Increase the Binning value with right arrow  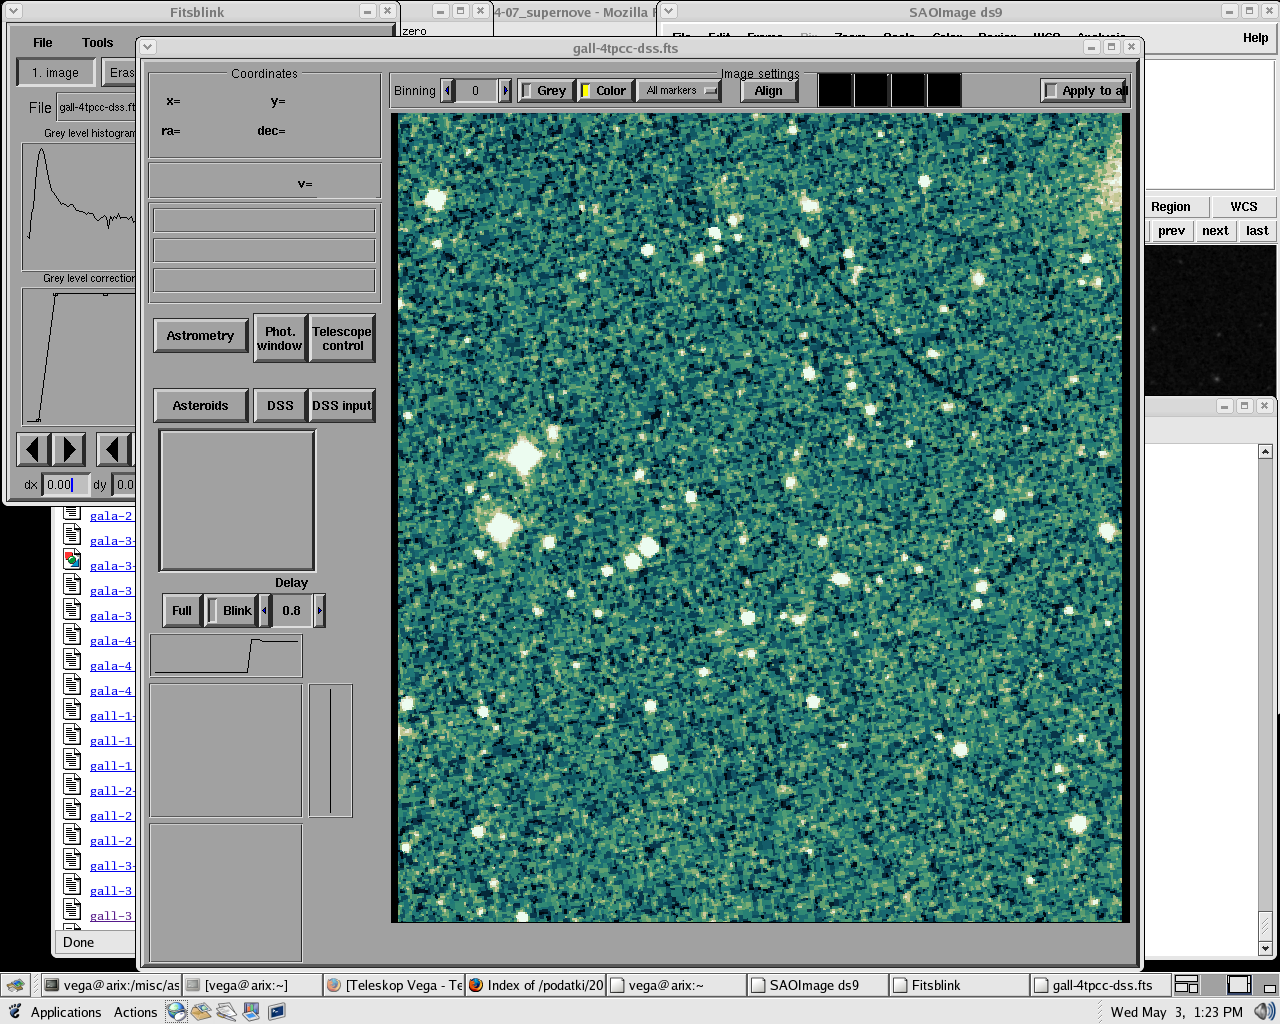(x=505, y=90)
